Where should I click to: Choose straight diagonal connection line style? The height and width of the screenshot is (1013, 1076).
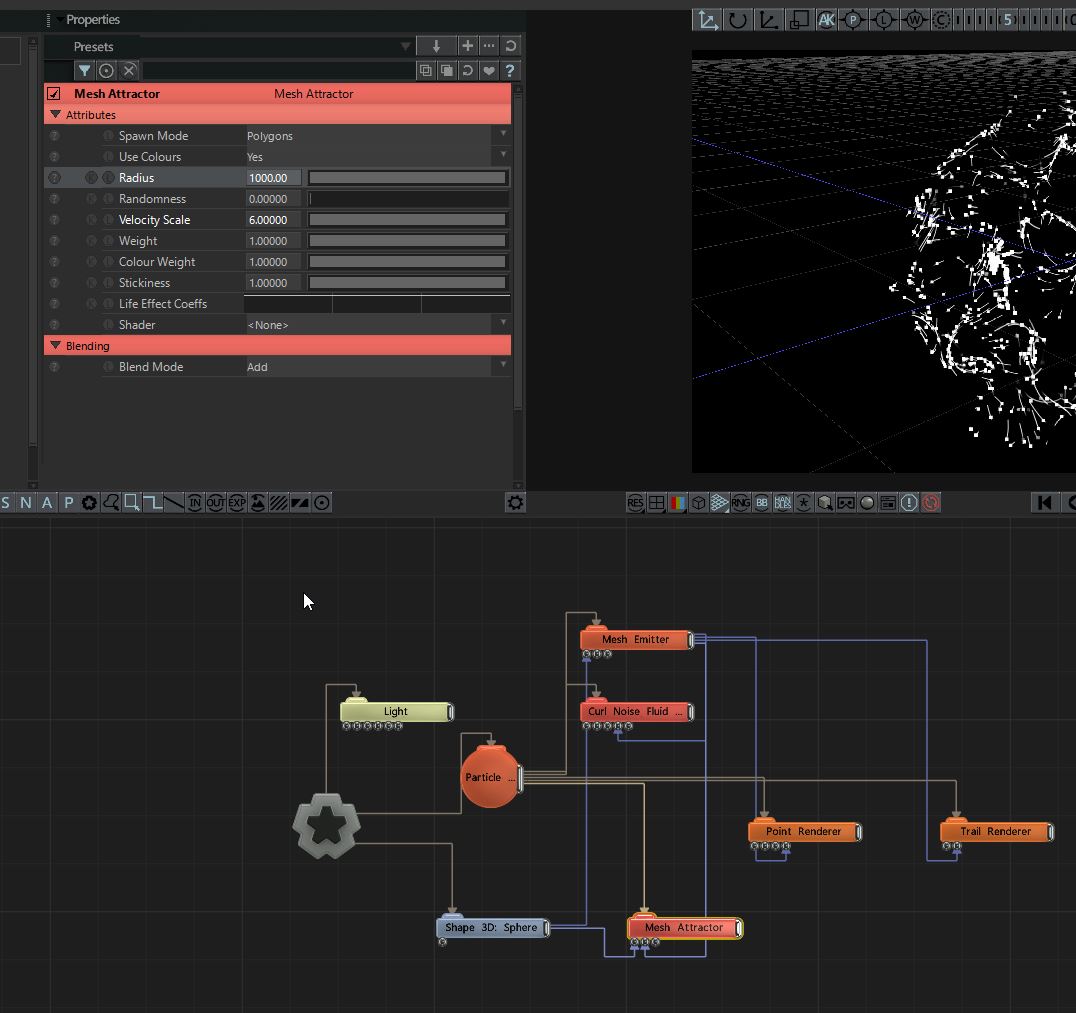(x=174, y=503)
